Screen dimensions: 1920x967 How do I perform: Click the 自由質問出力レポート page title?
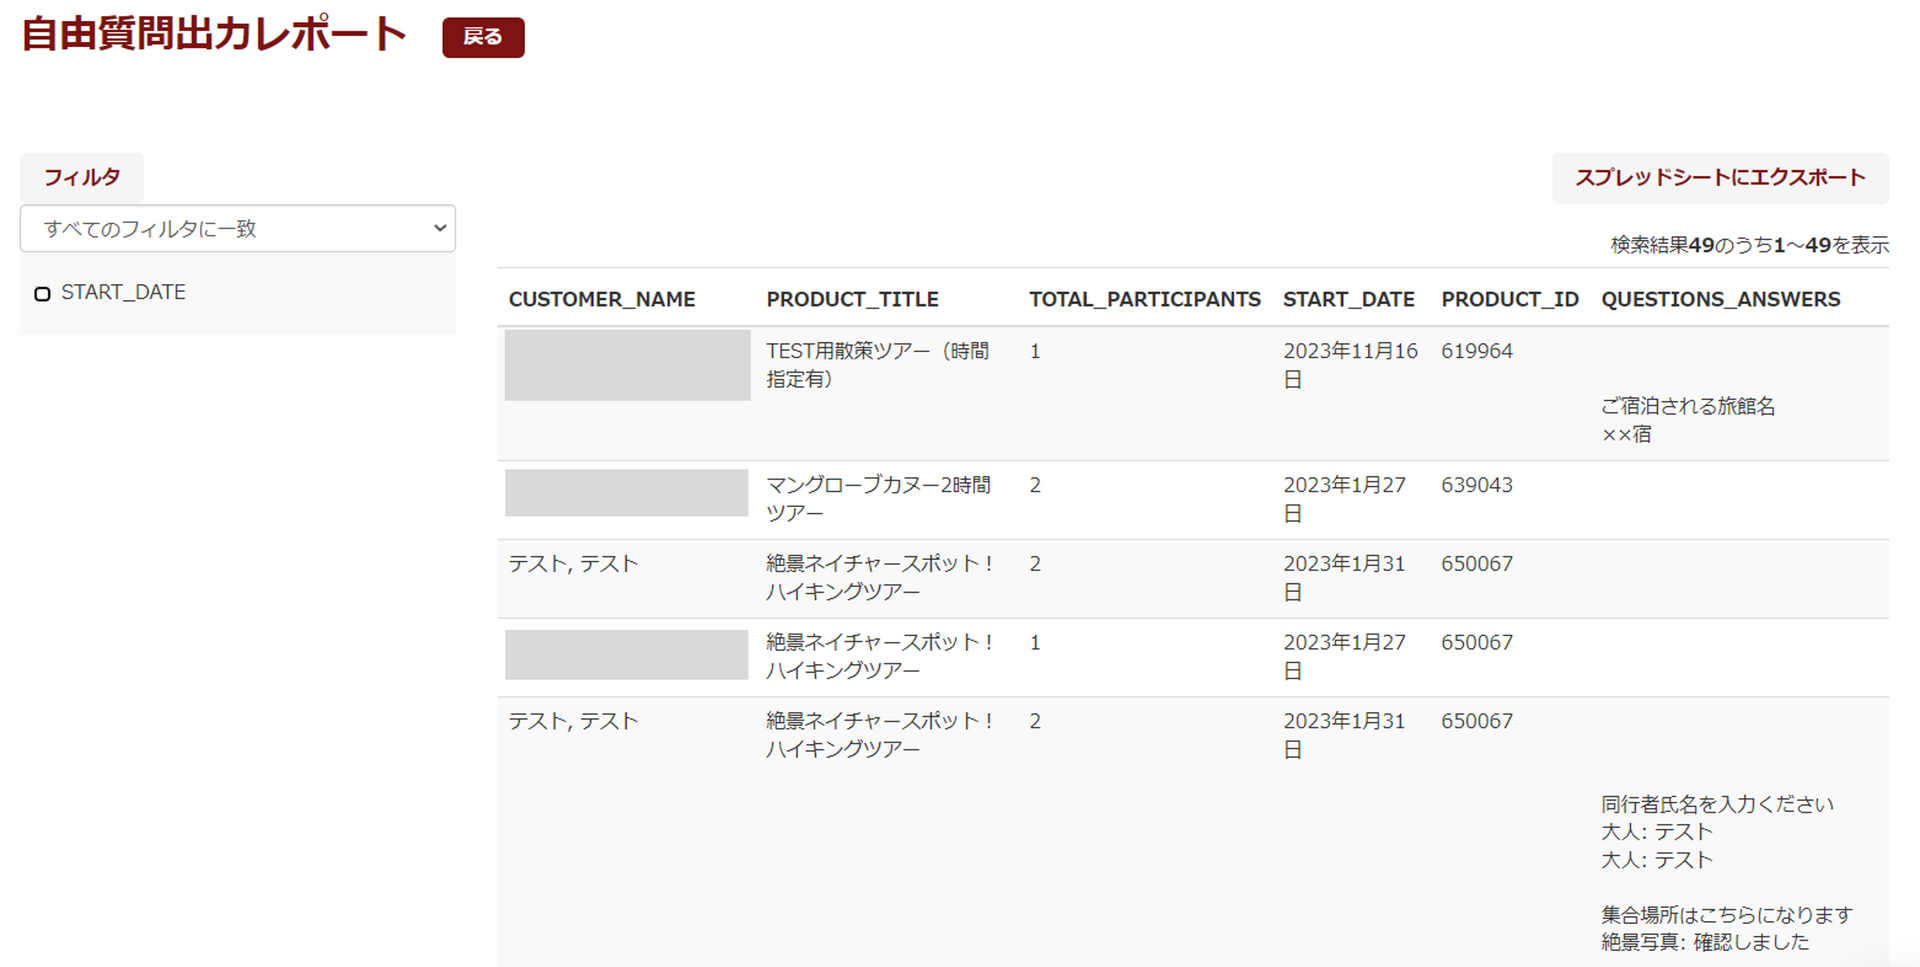214,35
